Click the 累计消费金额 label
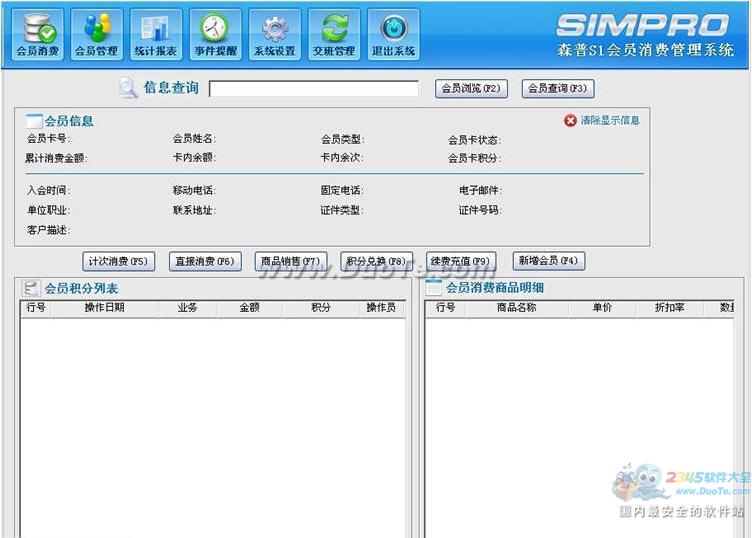 [56, 158]
